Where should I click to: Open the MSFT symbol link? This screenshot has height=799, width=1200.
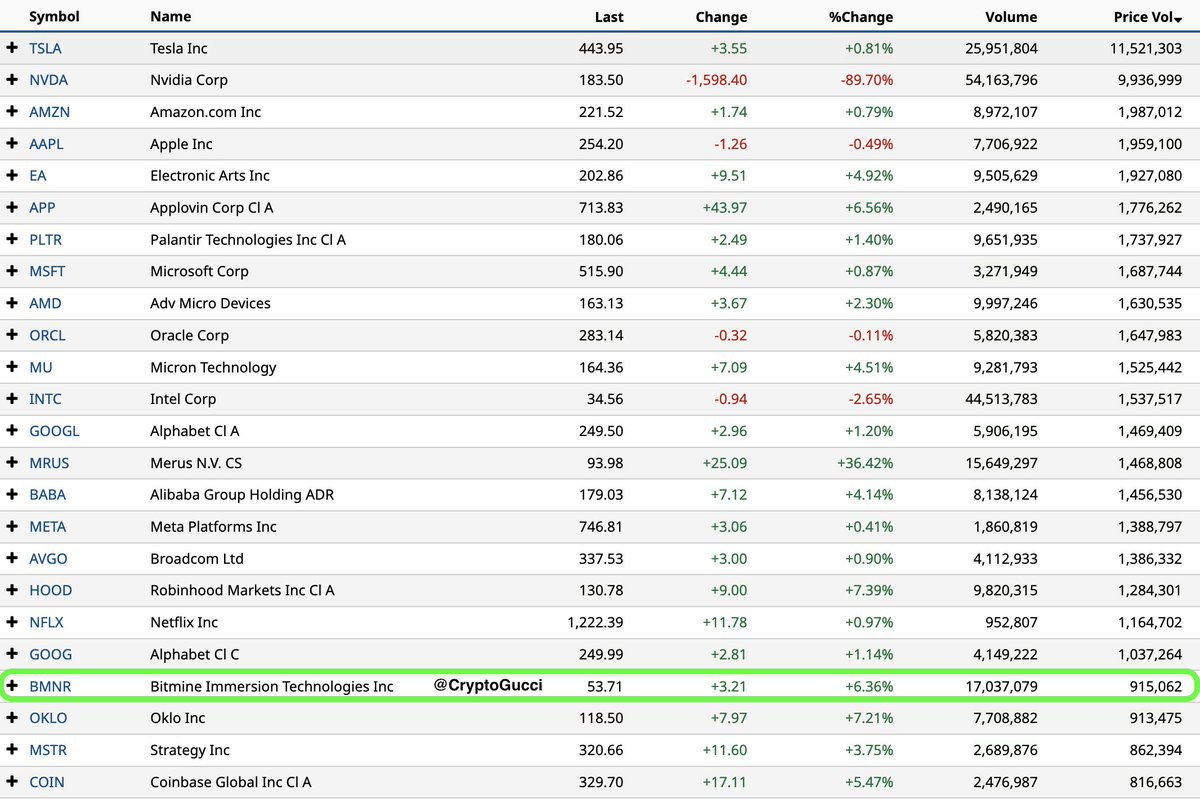(x=47, y=271)
